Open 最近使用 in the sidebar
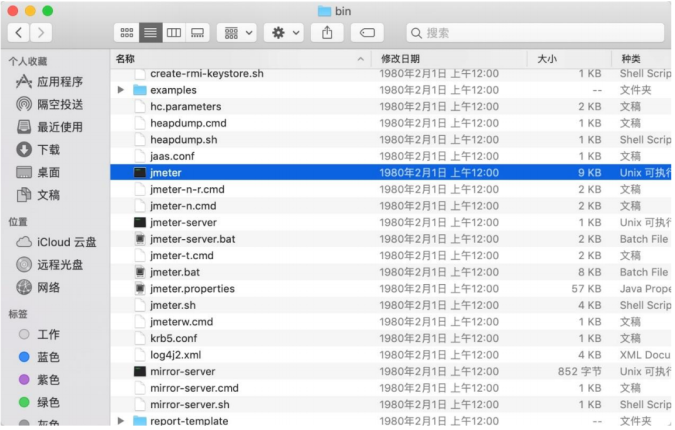Image resolution: width=675 pixels, height=430 pixels. (50, 127)
